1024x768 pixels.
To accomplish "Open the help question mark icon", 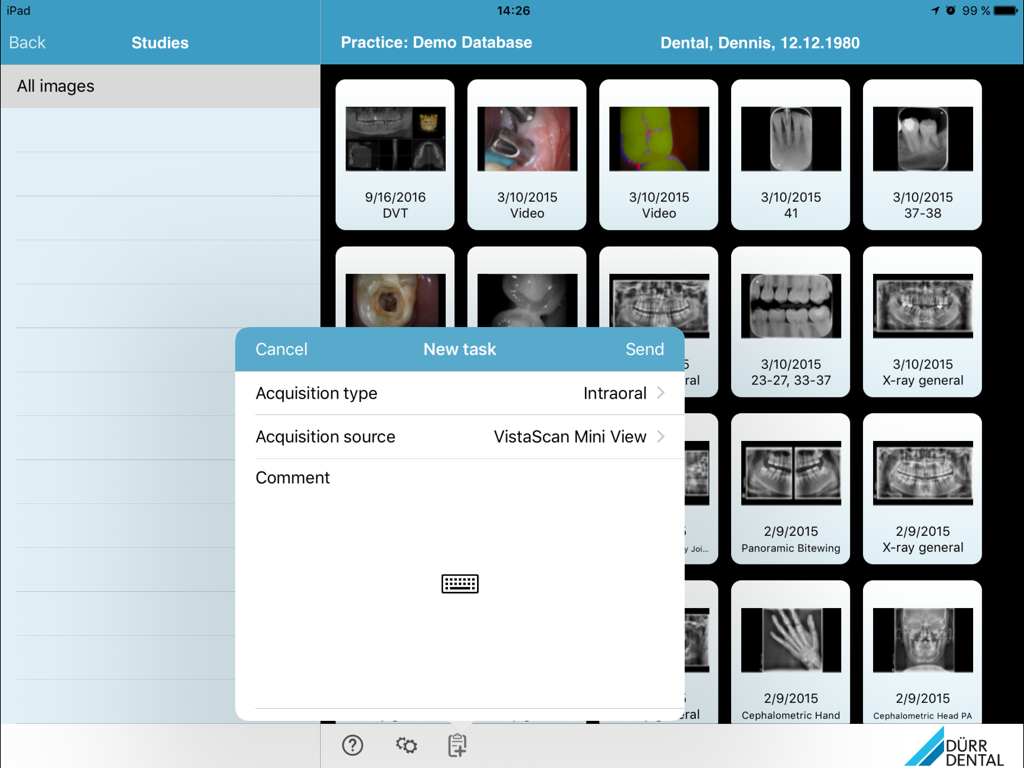I will click(352, 745).
